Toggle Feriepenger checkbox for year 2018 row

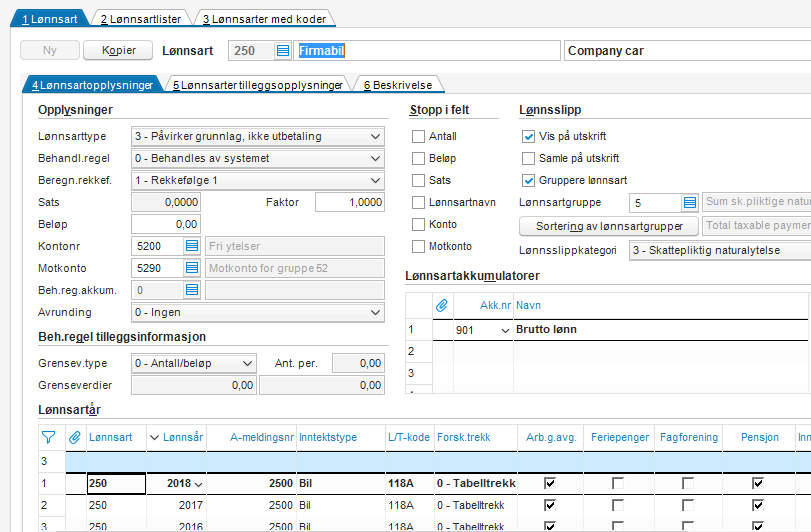(x=618, y=483)
